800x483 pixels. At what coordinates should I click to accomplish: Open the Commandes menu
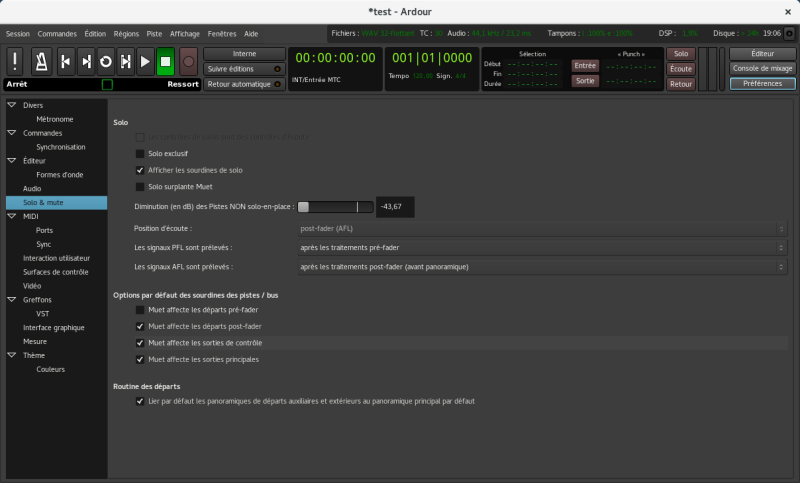click(57, 34)
